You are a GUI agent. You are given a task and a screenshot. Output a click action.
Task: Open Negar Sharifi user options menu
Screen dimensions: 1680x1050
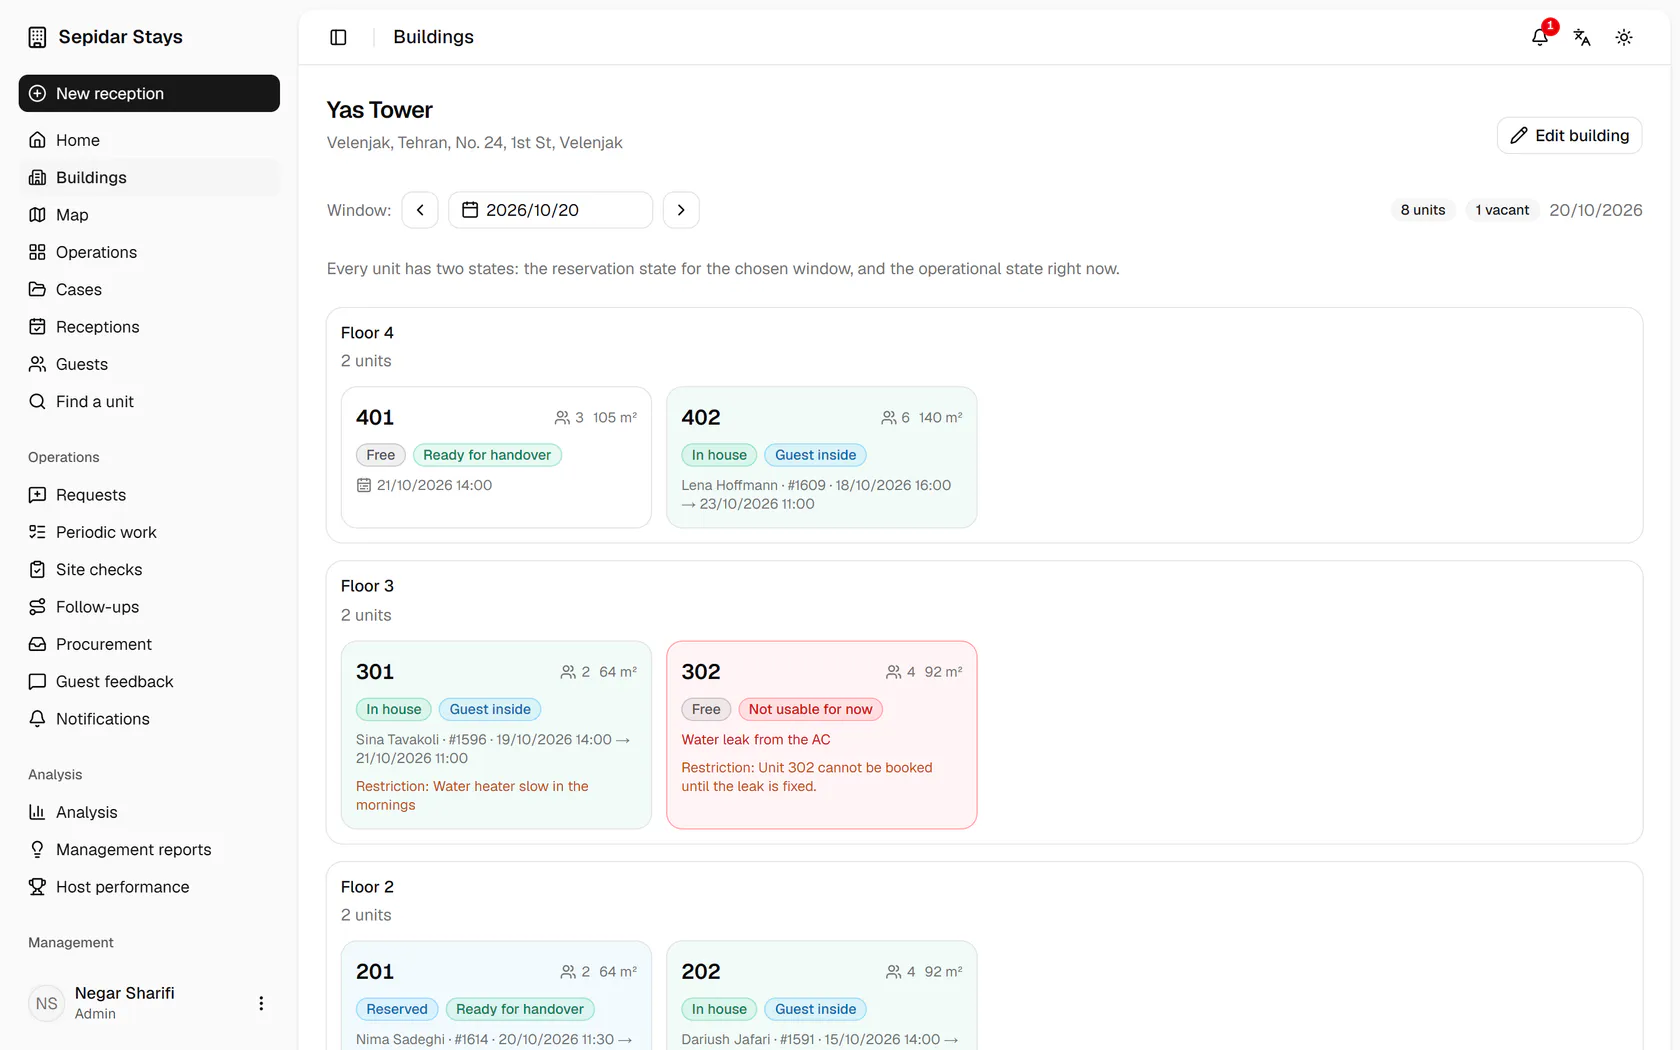[261, 1003]
